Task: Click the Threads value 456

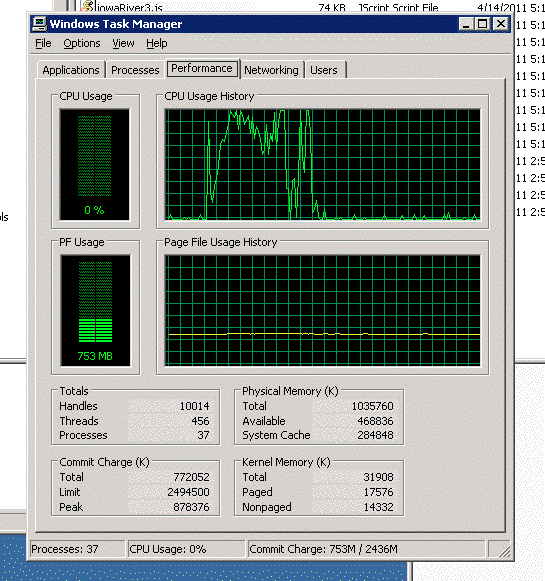Action: [200, 421]
